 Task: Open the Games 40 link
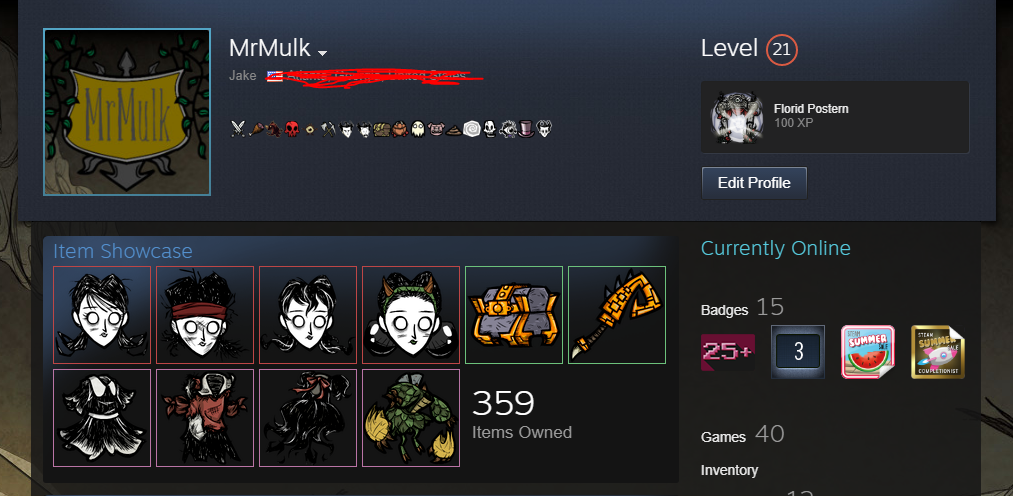[x=742, y=435]
